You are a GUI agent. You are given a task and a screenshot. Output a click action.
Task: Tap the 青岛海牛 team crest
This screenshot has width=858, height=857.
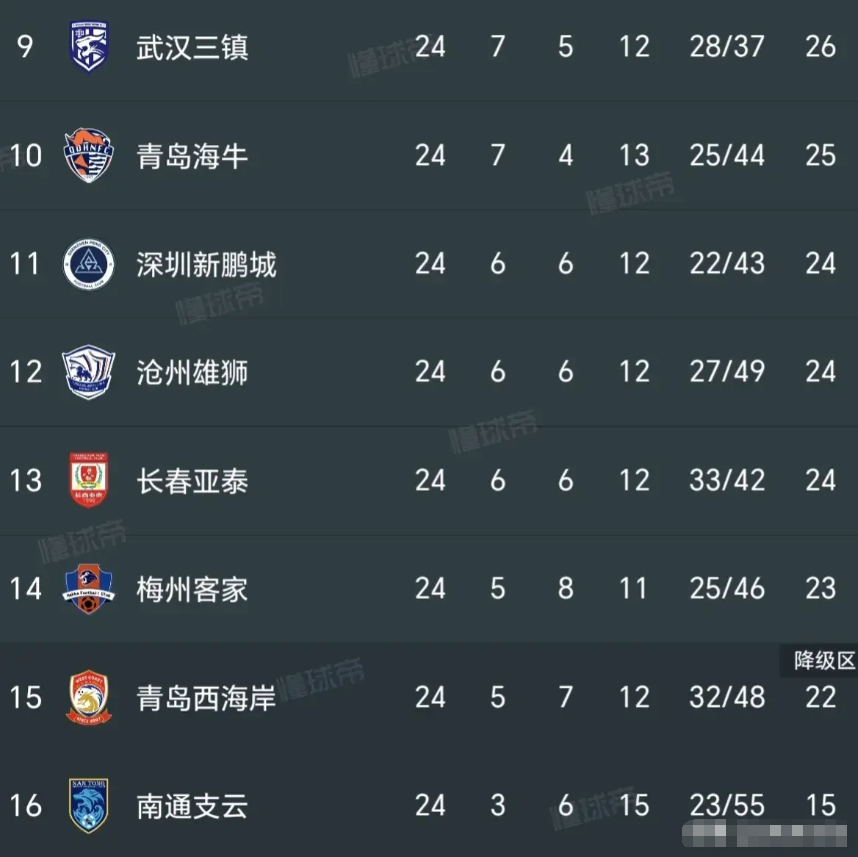pyautogui.click(x=89, y=155)
